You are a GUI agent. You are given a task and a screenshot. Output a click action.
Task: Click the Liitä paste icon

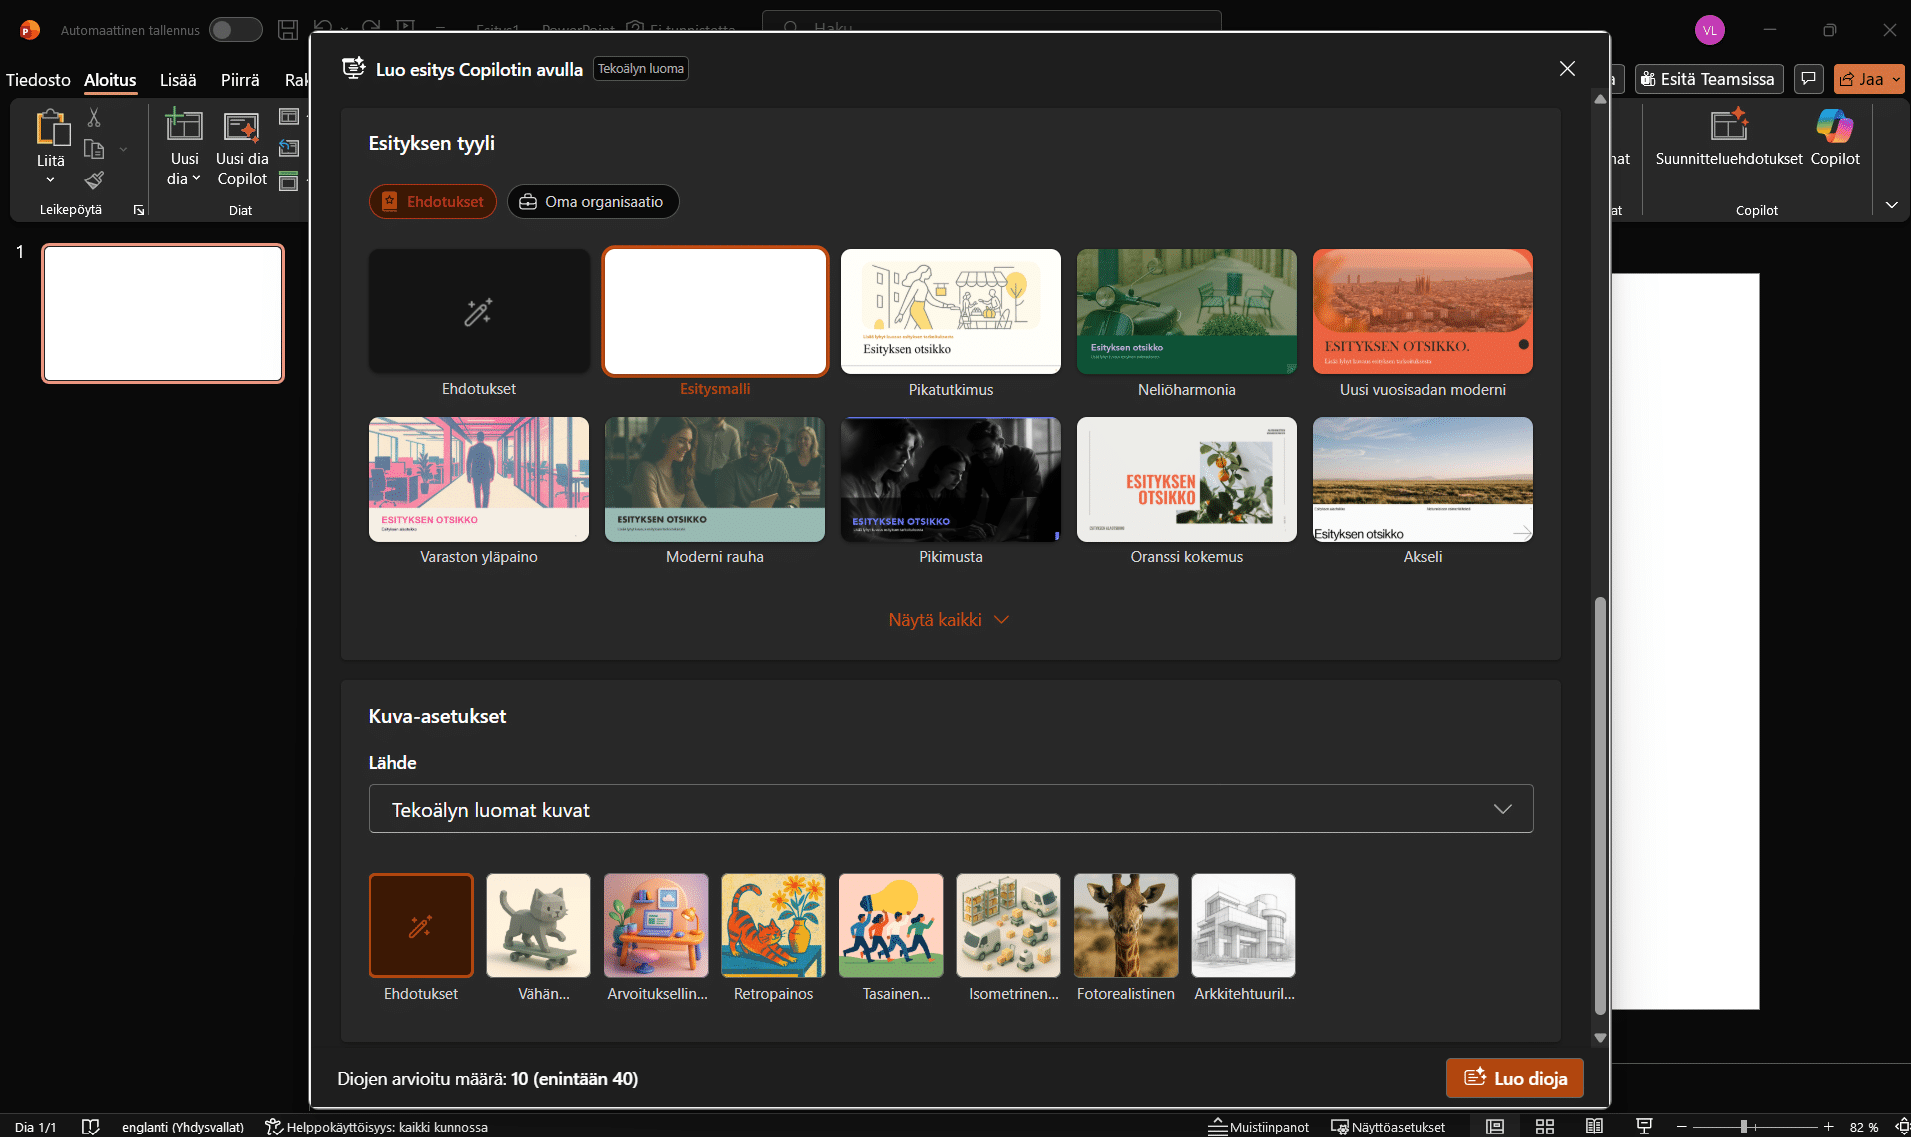click(51, 128)
